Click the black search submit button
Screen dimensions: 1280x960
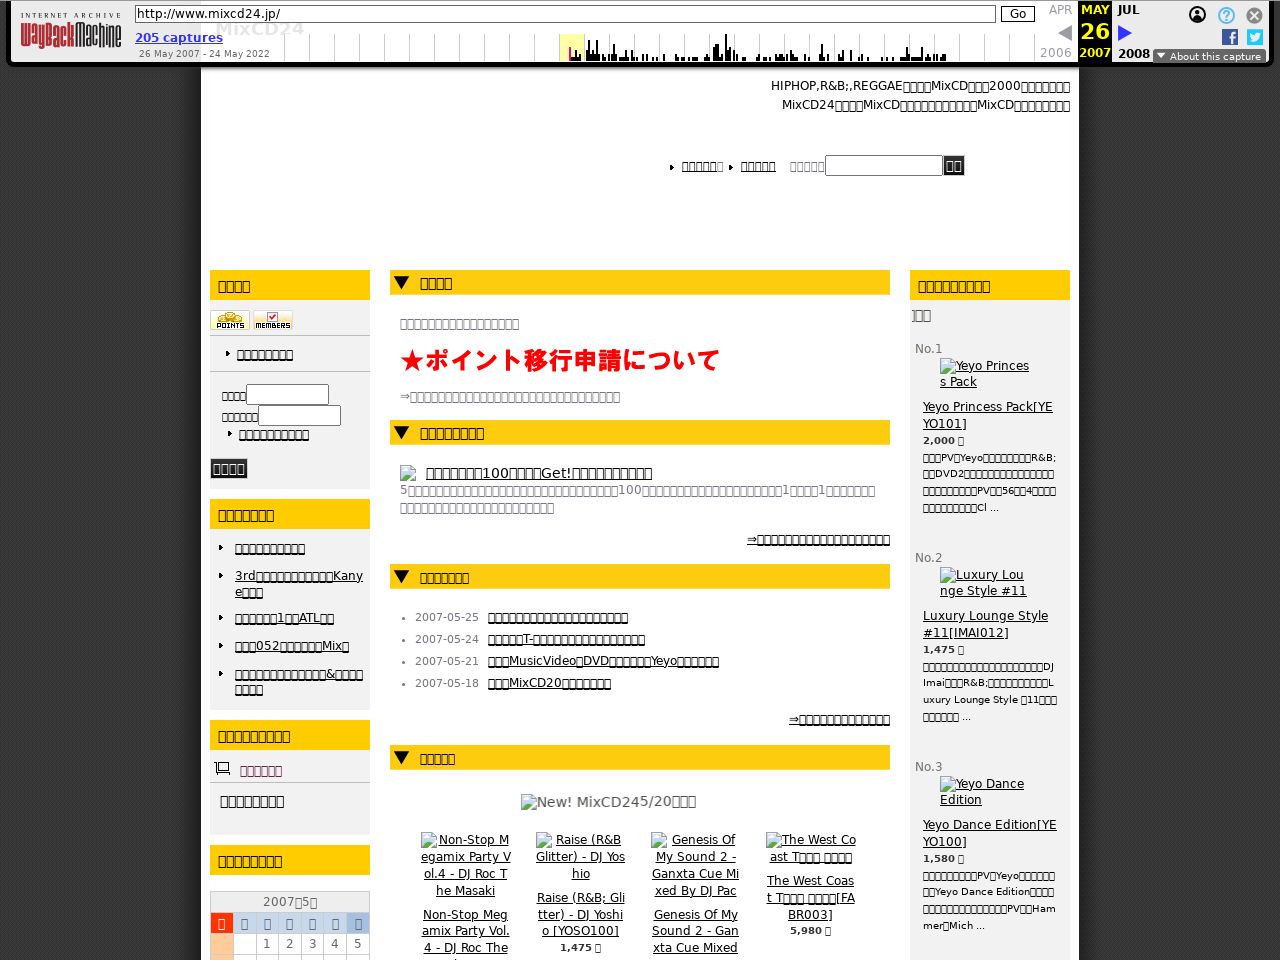(954, 166)
